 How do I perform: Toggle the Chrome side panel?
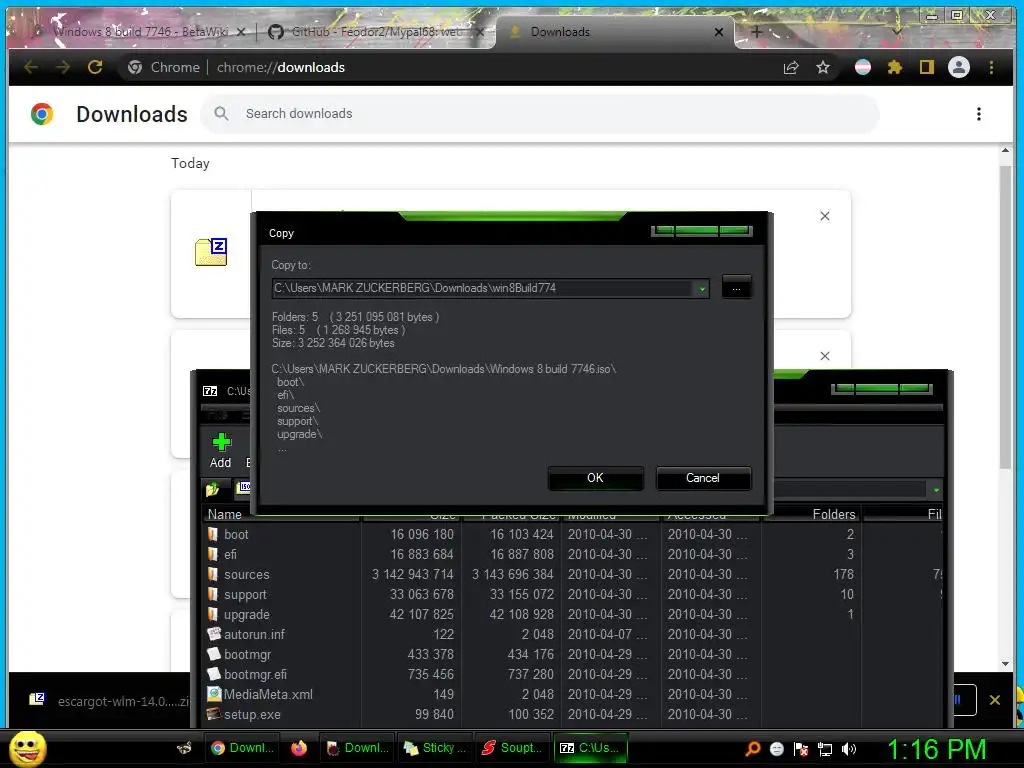(927, 67)
